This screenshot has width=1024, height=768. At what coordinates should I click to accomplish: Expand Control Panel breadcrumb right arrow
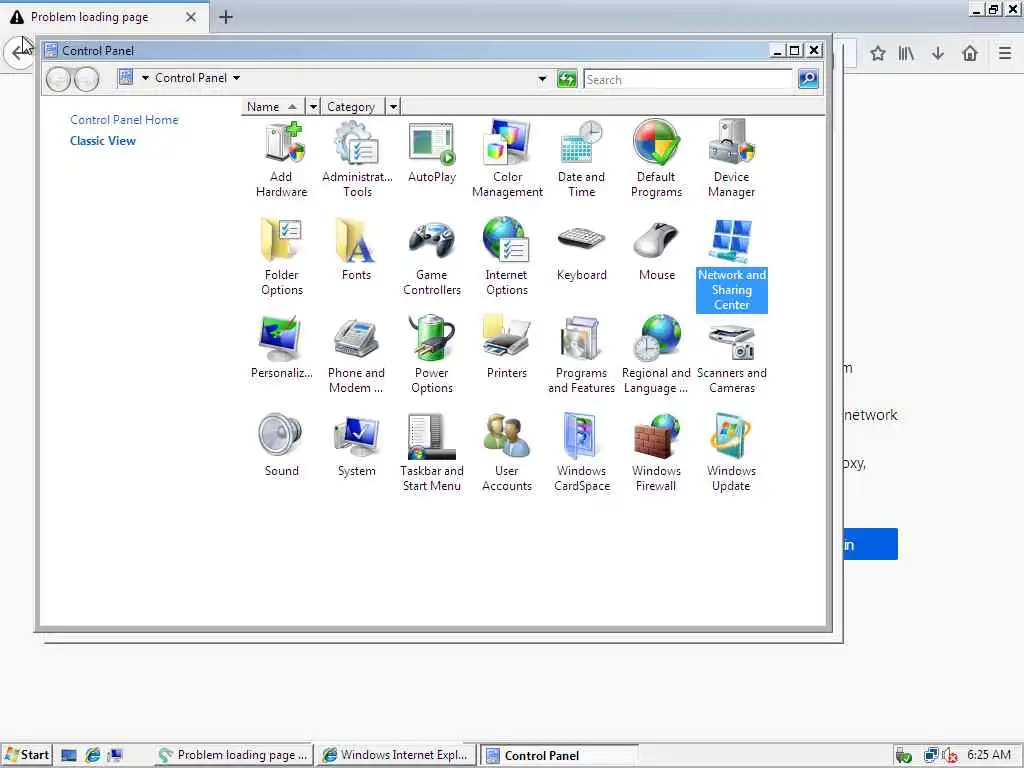(x=236, y=78)
